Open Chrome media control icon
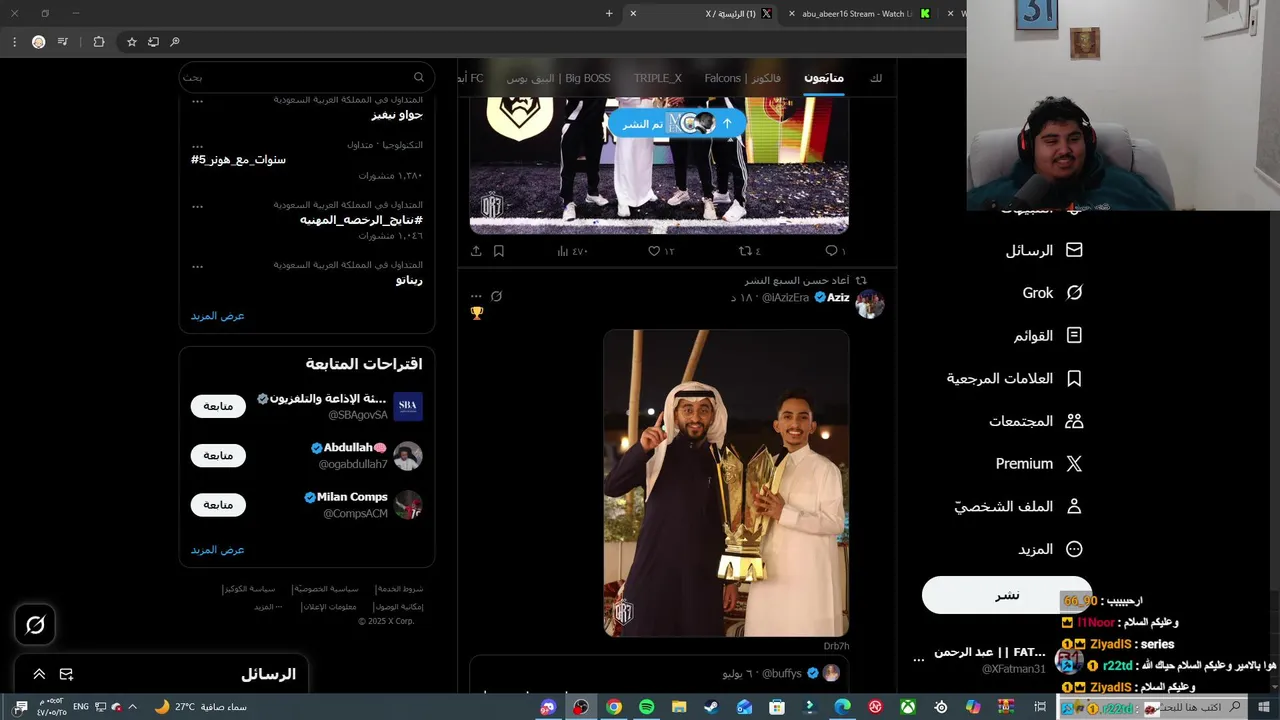Viewport: 1280px width, 720px height. tap(63, 42)
